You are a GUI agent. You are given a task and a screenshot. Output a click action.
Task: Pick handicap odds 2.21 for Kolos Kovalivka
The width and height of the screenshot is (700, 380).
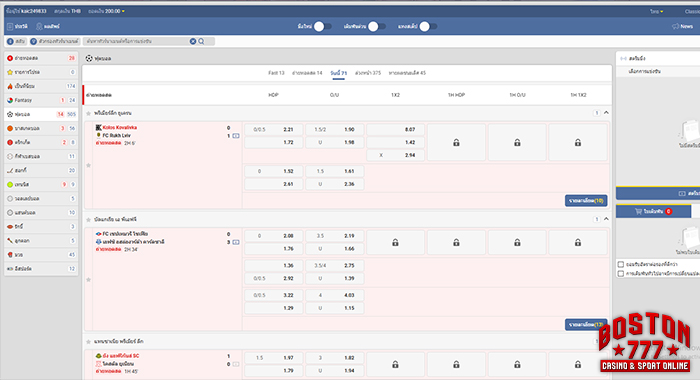click(274, 129)
